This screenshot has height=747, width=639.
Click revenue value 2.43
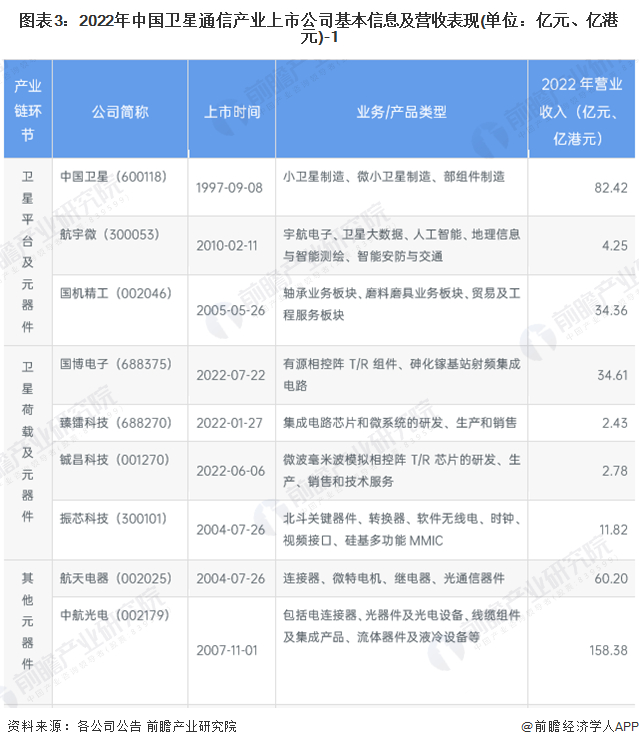(x=615, y=423)
